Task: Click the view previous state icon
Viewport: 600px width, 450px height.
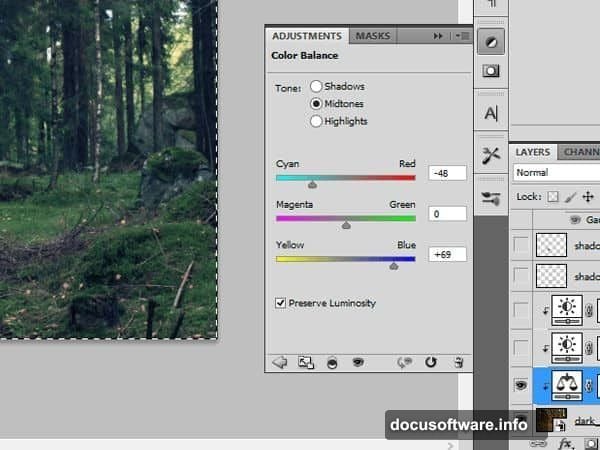Action: tap(404, 362)
